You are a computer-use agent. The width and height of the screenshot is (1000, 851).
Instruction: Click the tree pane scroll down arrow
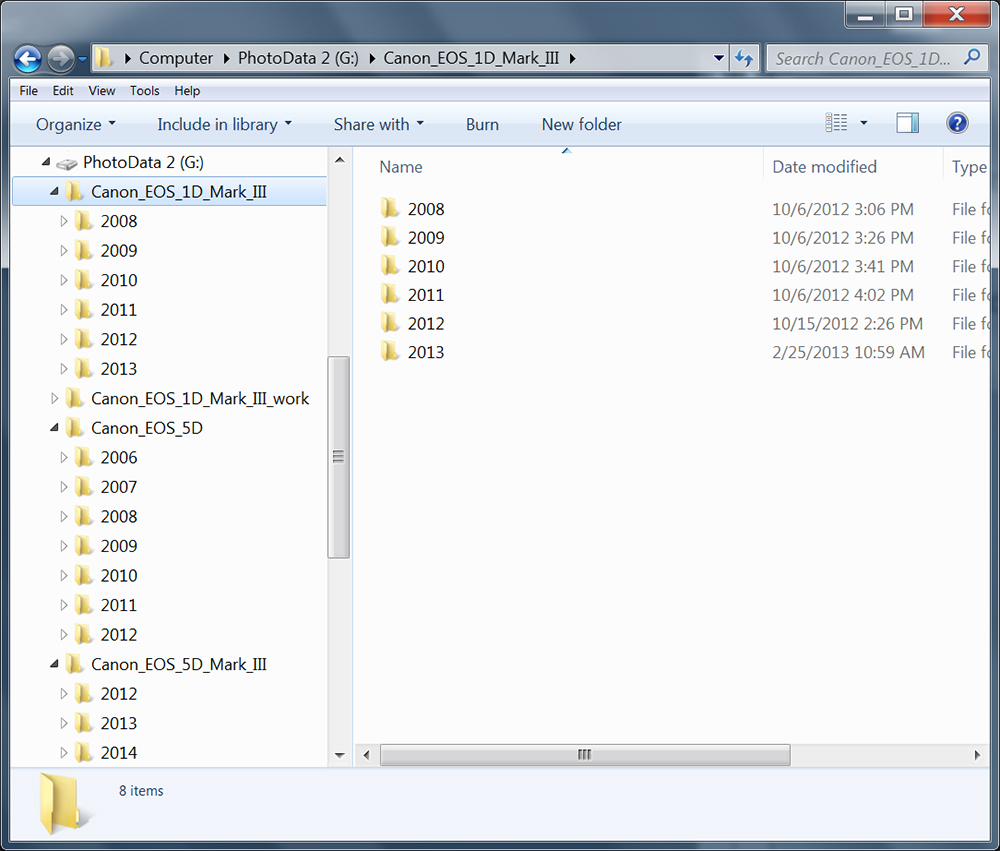(x=339, y=755)
